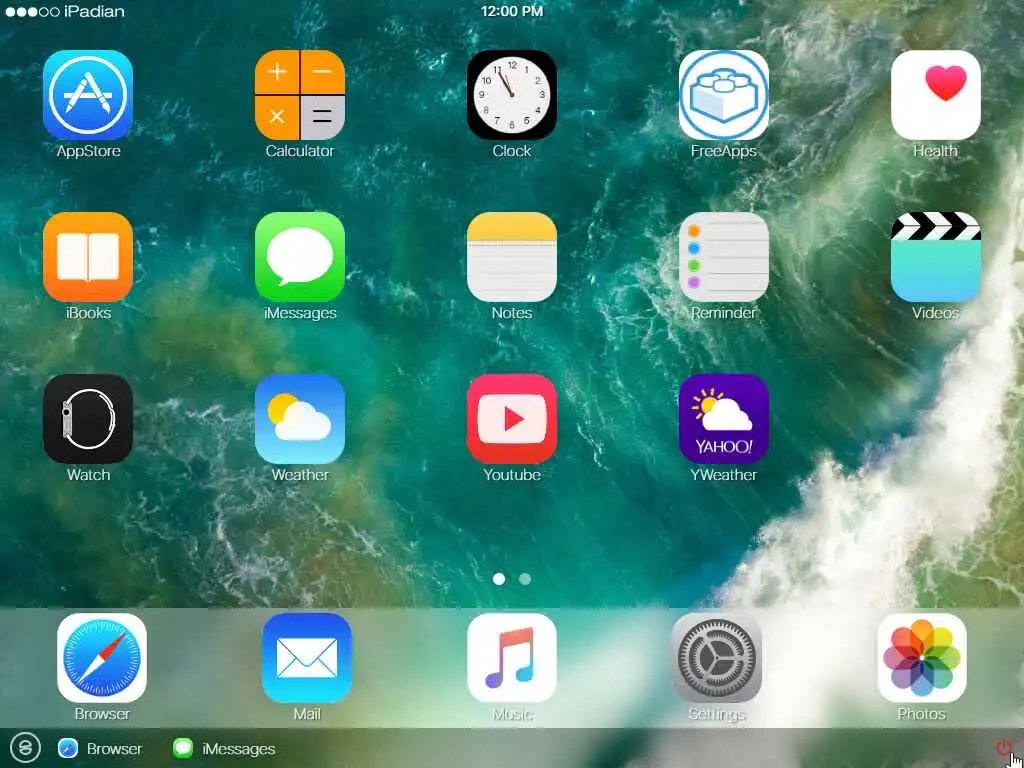
Task: Switch to Browser in the bottom taskbar
Action: [x=100, y=749]
